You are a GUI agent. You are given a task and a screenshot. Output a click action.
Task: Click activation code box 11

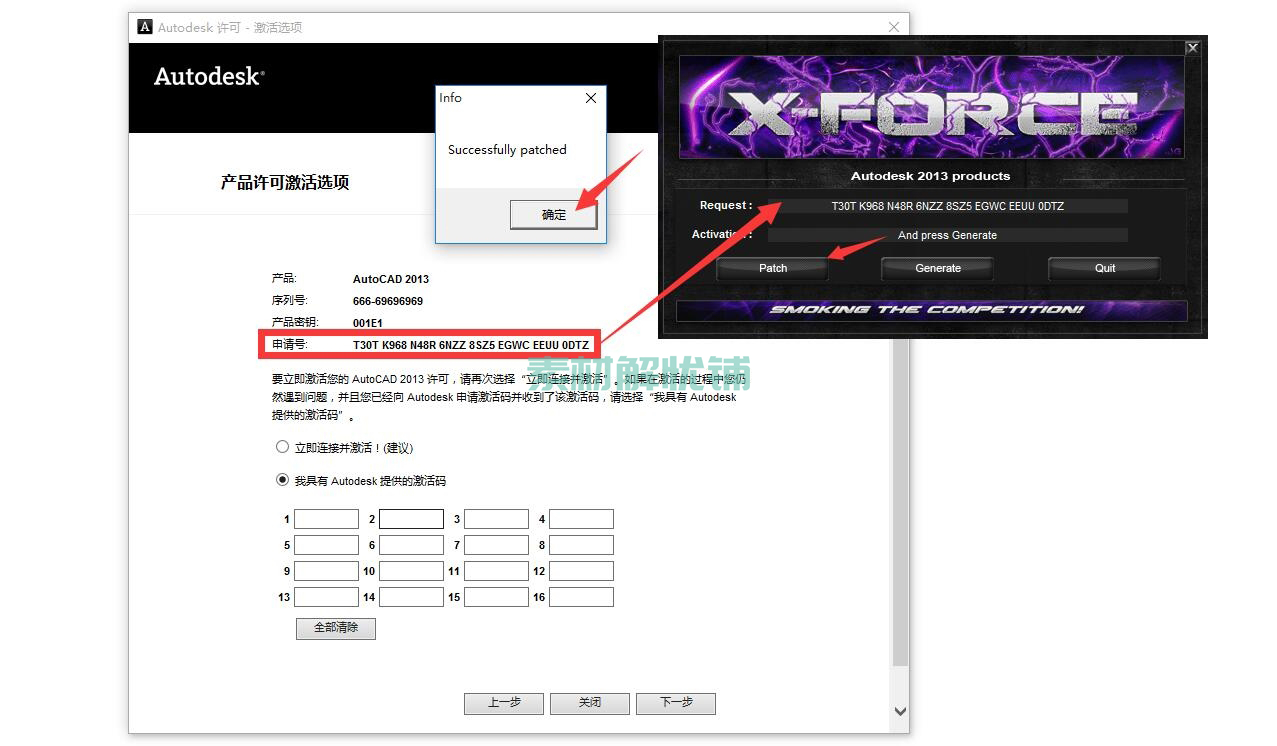pos(496,571)
